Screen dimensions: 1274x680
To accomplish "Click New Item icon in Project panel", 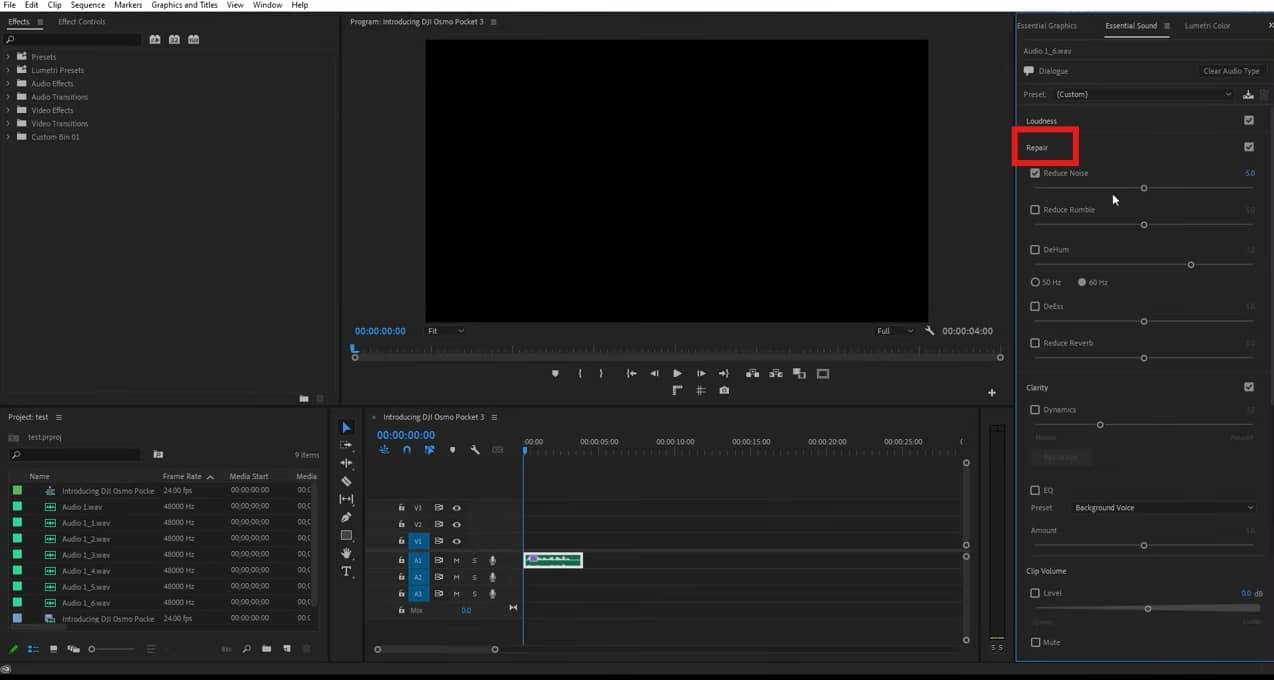I will pyautogui.click(x=286, y=649).
